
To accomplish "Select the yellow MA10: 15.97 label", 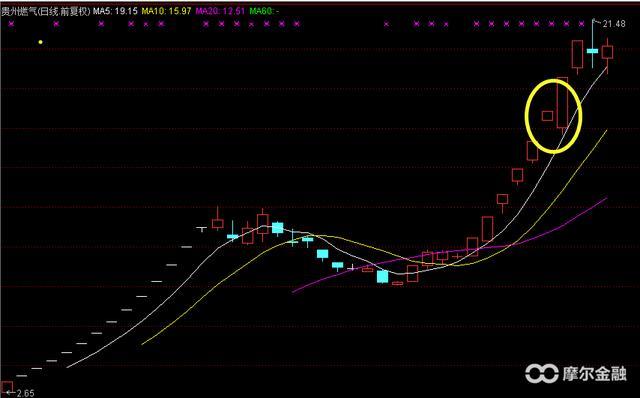I will coord(166,11).
